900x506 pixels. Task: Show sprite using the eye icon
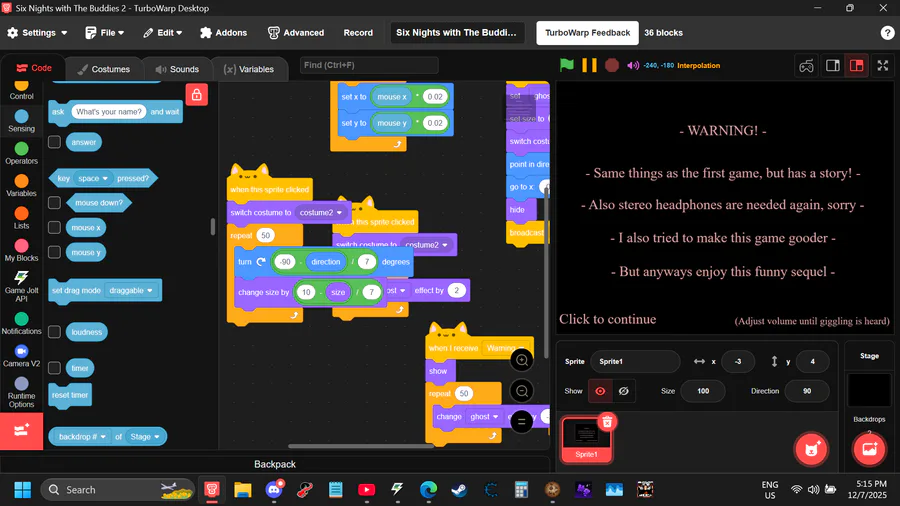point(600,391)
